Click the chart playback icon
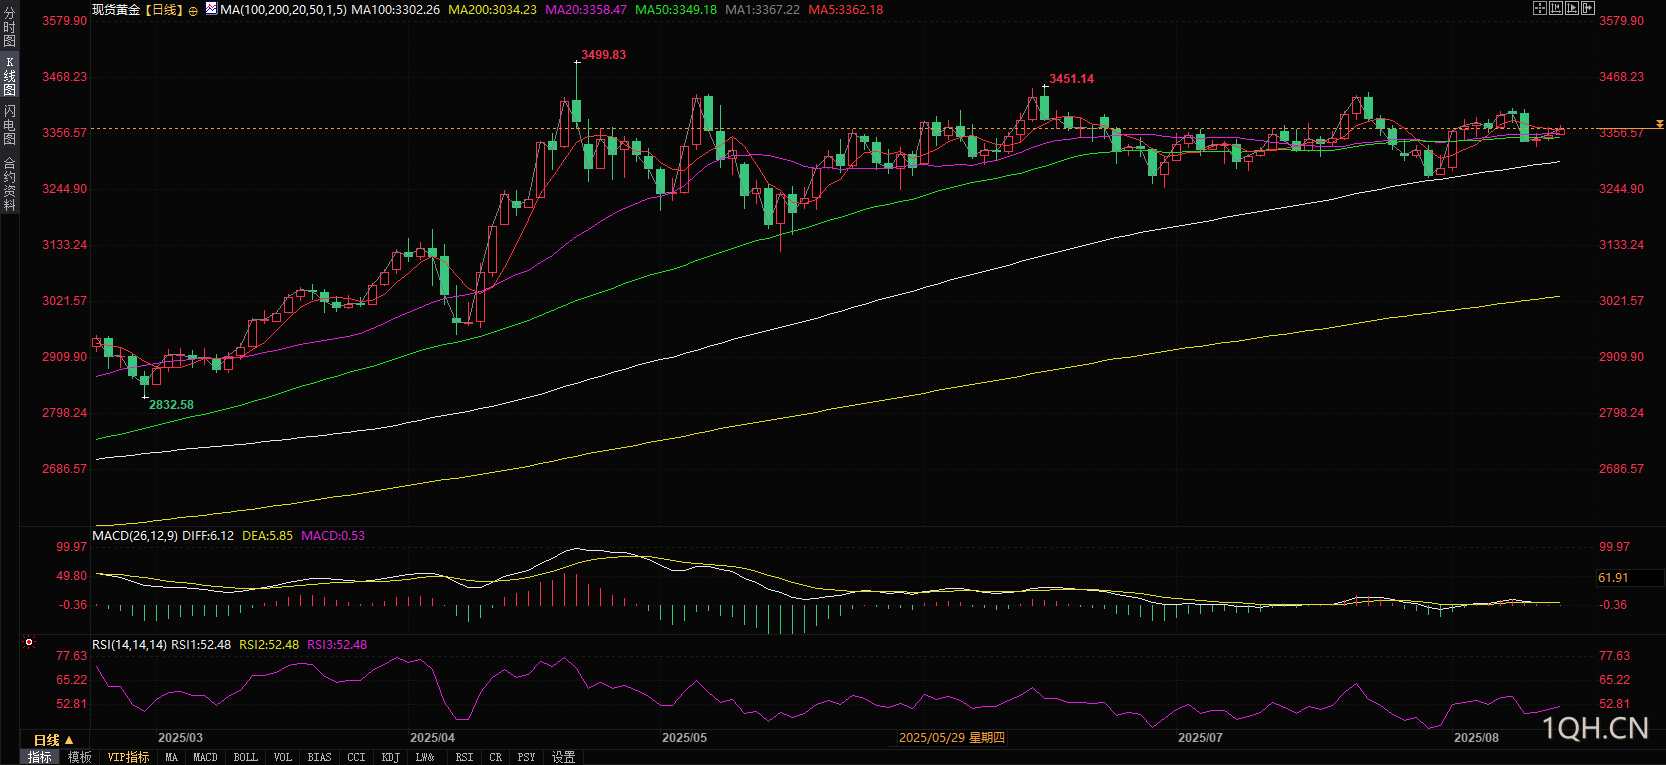 coord(1572,8)
